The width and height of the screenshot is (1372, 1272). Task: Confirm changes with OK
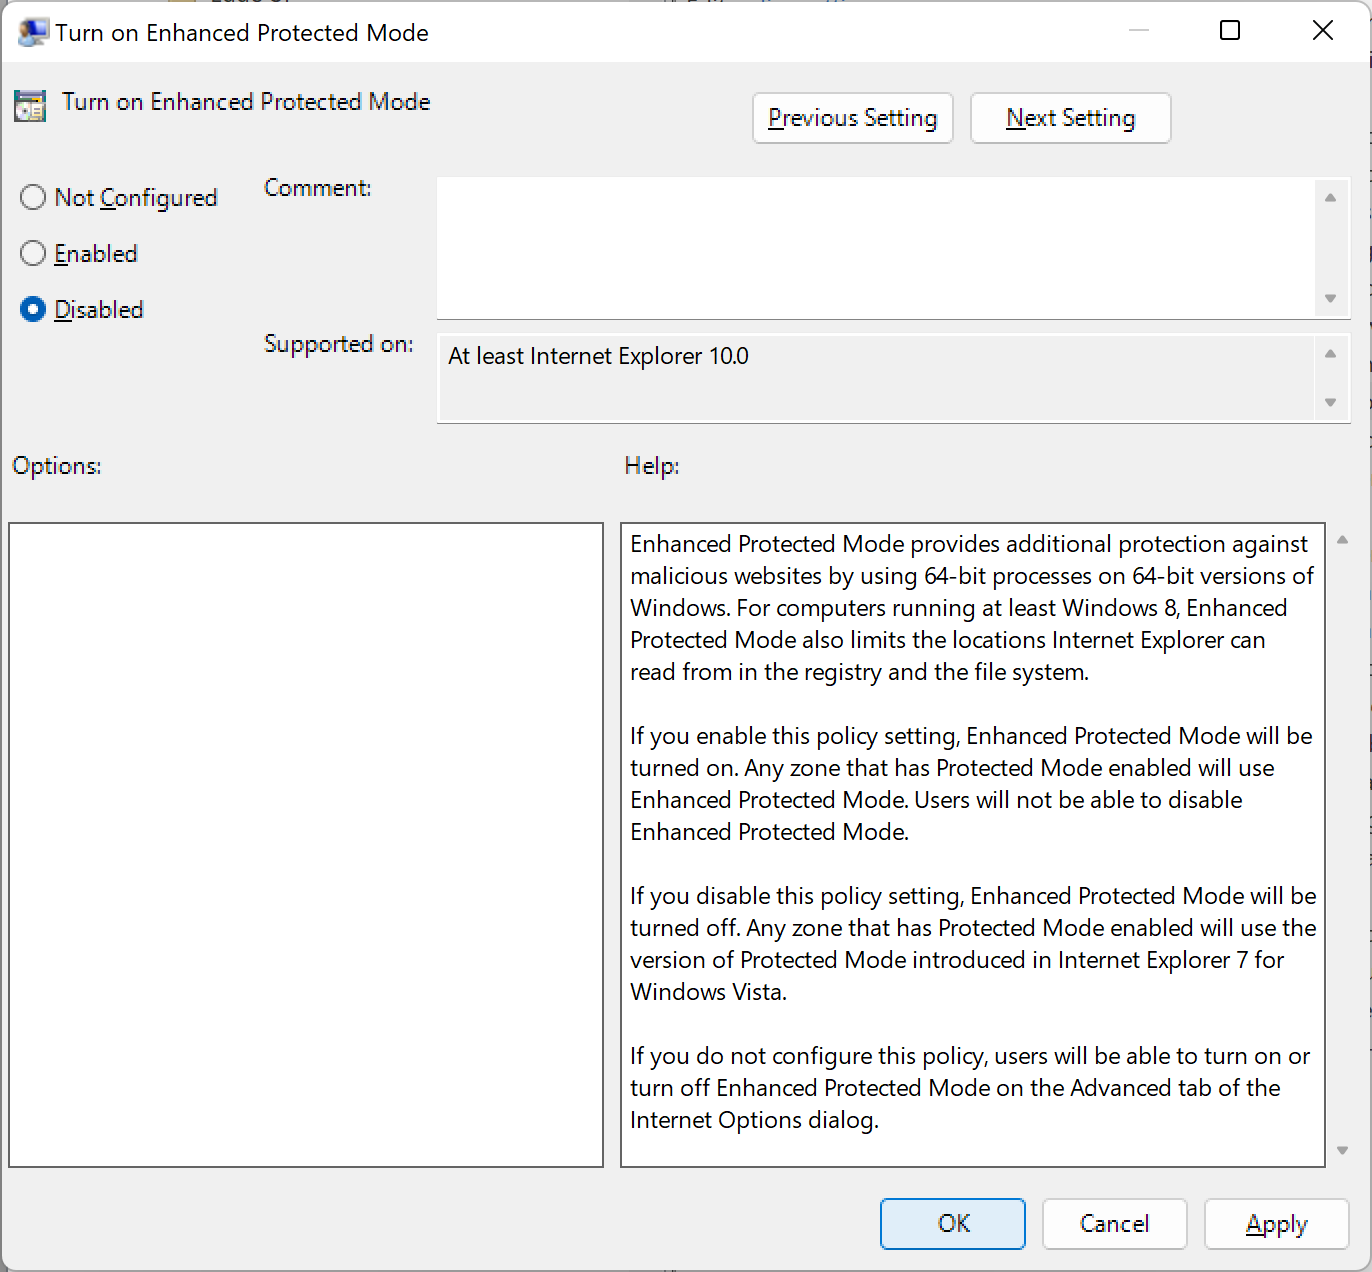click(952, 1223)
